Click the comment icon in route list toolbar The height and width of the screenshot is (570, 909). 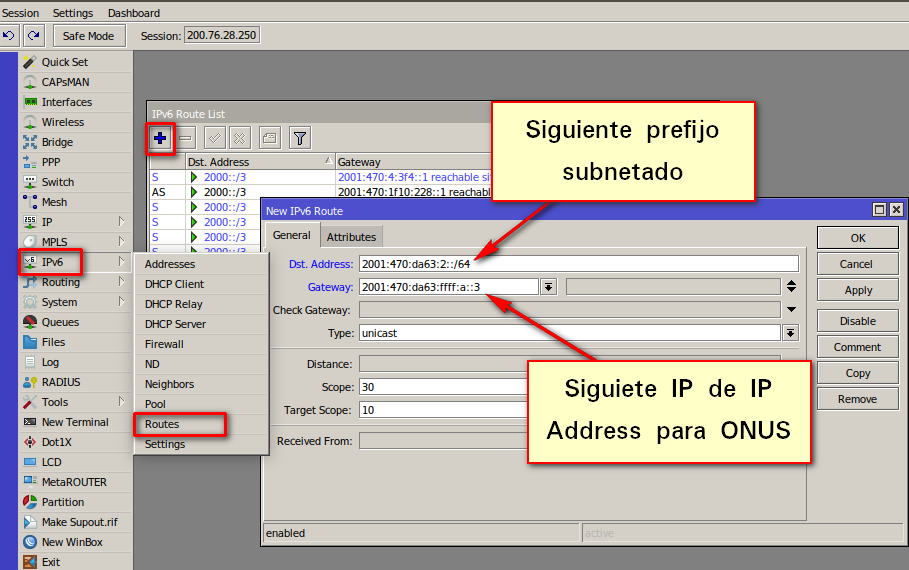pos(268,138)
